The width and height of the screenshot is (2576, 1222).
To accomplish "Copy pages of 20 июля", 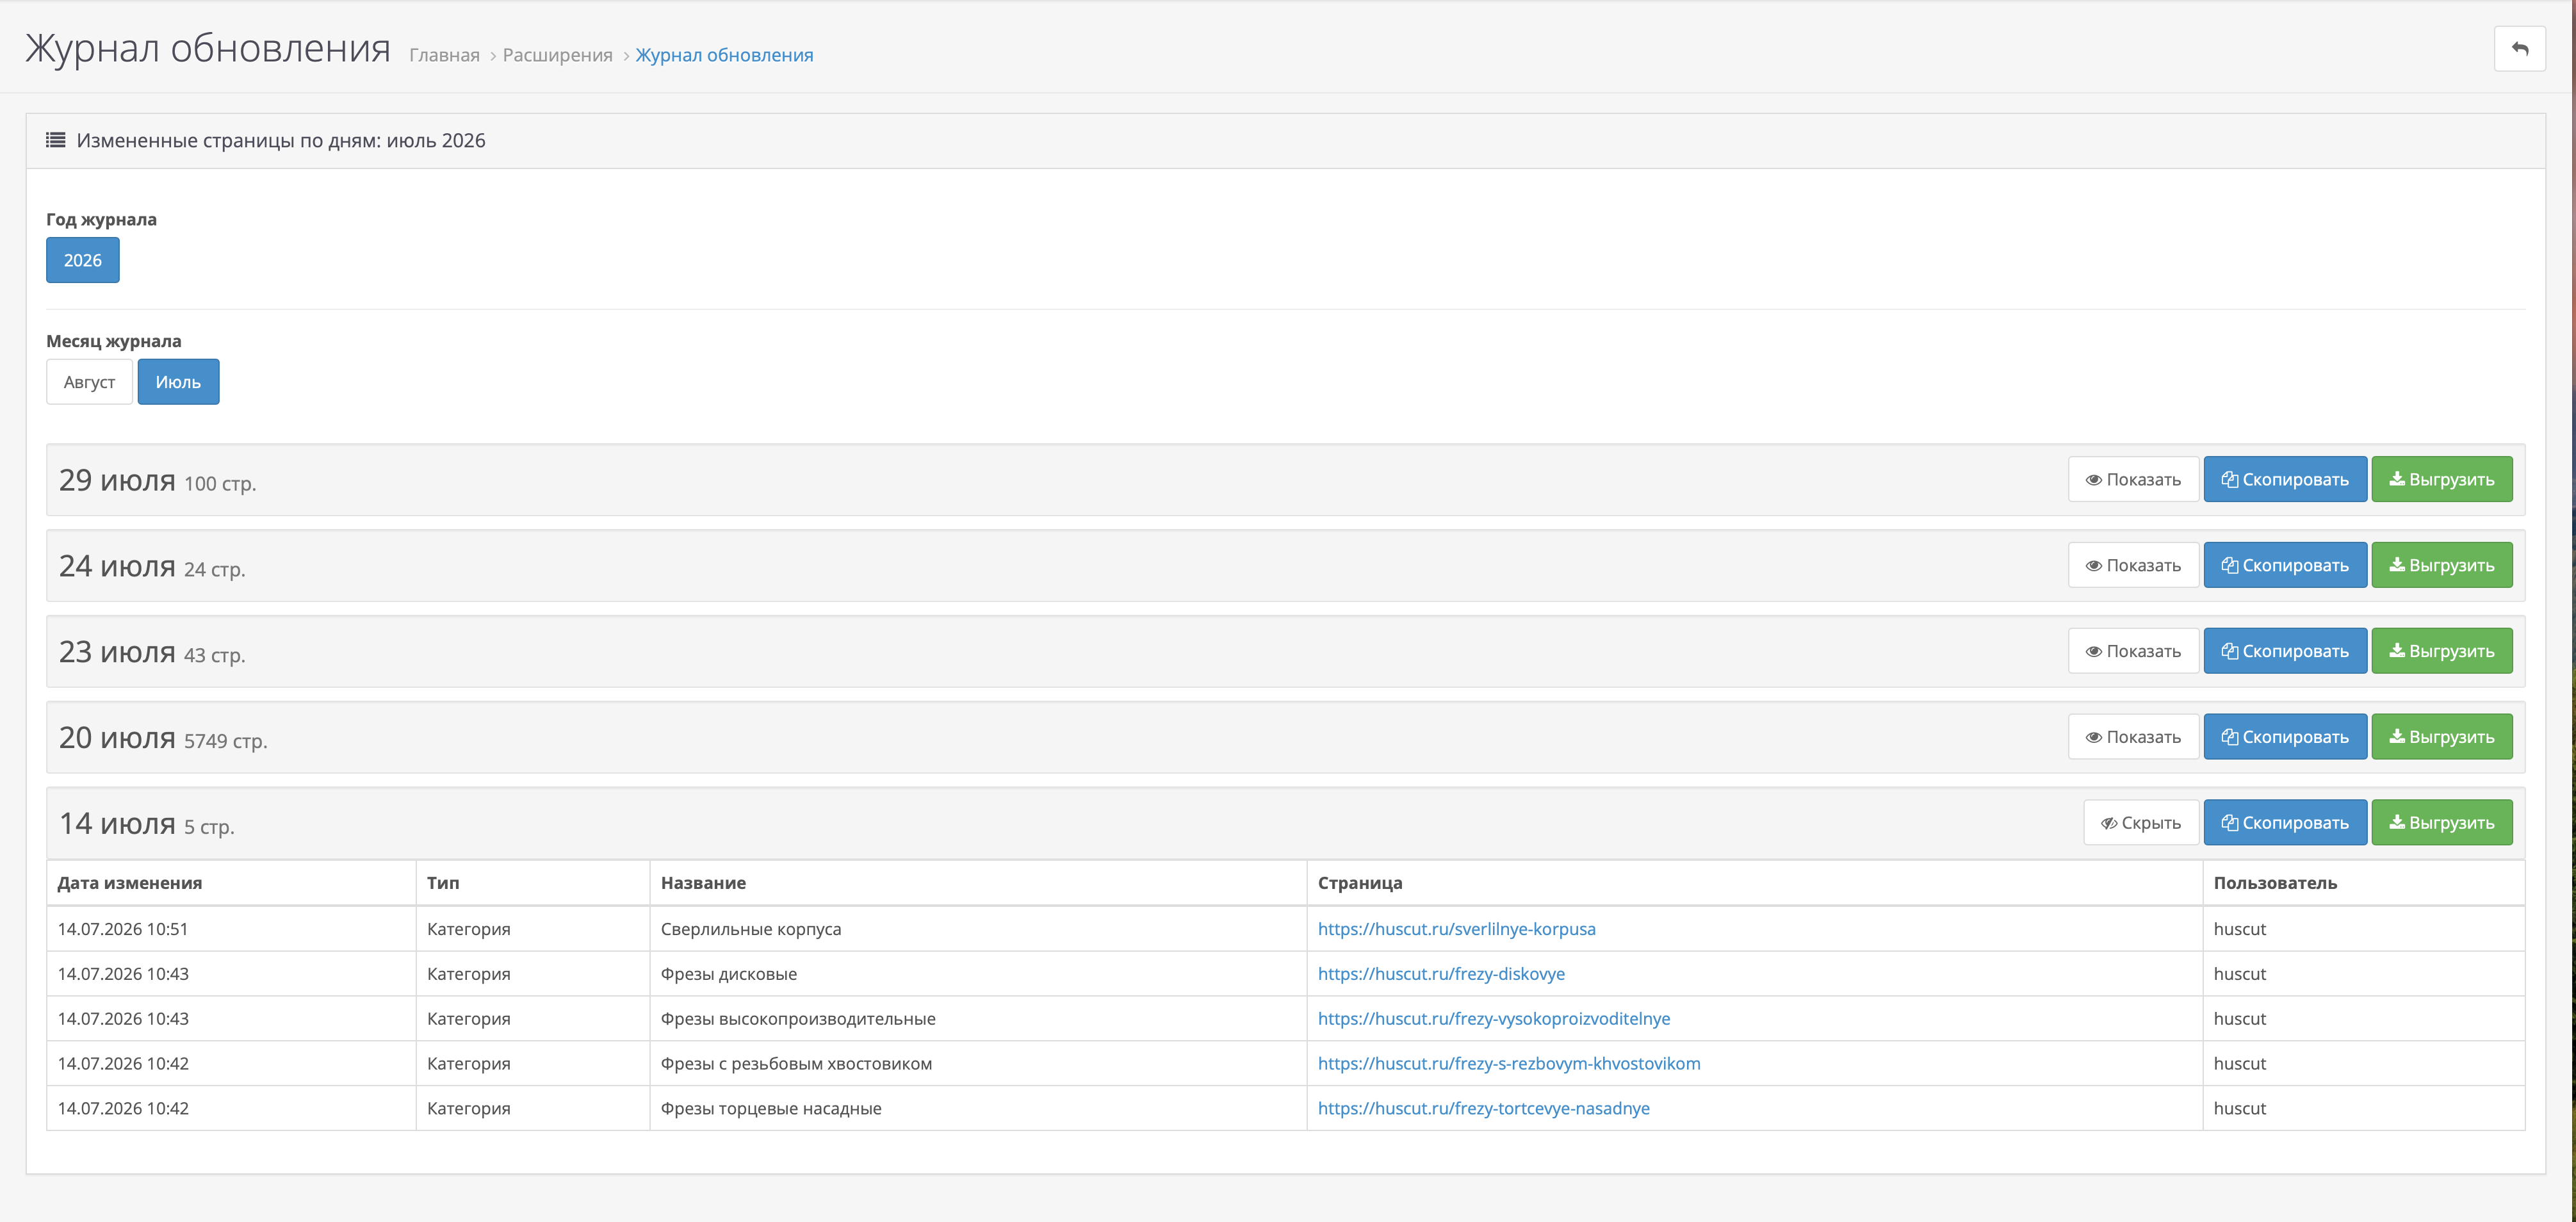I will 2285,737.
